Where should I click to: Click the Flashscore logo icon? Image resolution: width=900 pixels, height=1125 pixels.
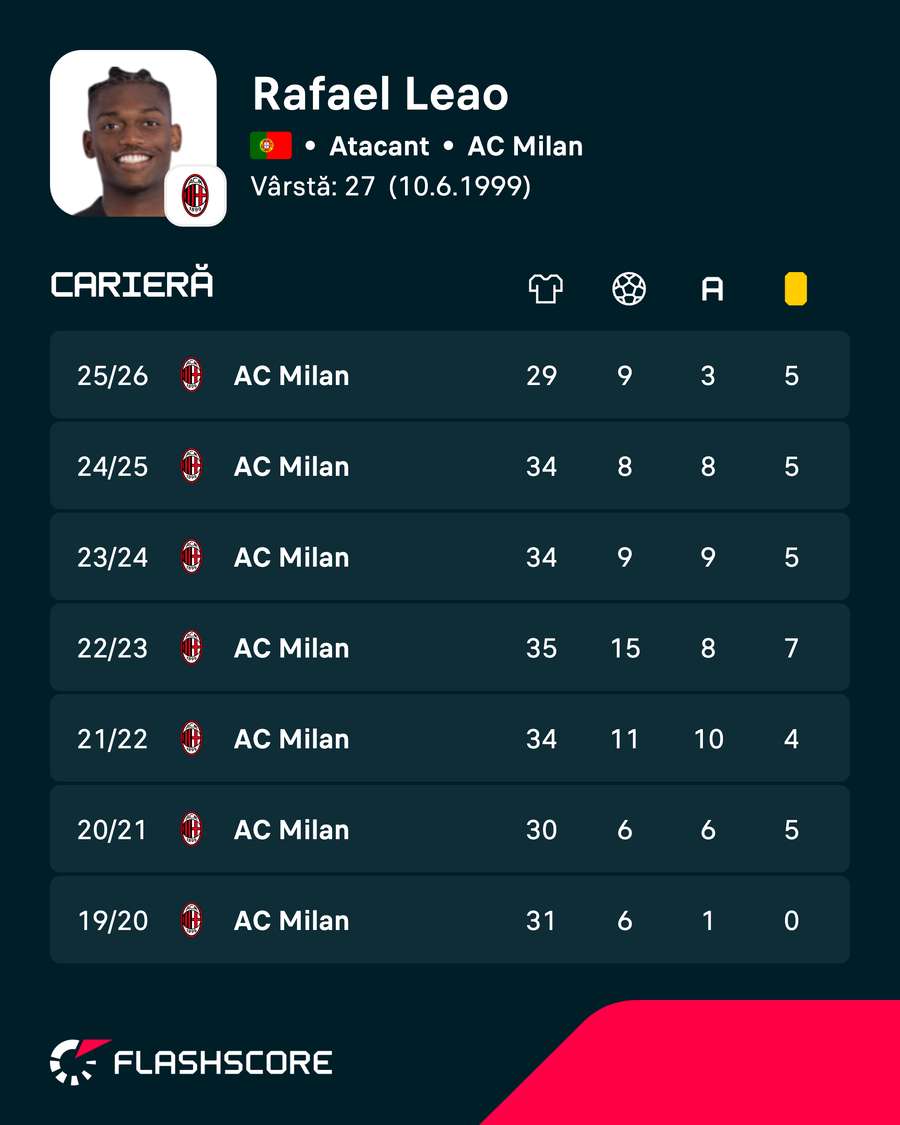pos(79,1062)
